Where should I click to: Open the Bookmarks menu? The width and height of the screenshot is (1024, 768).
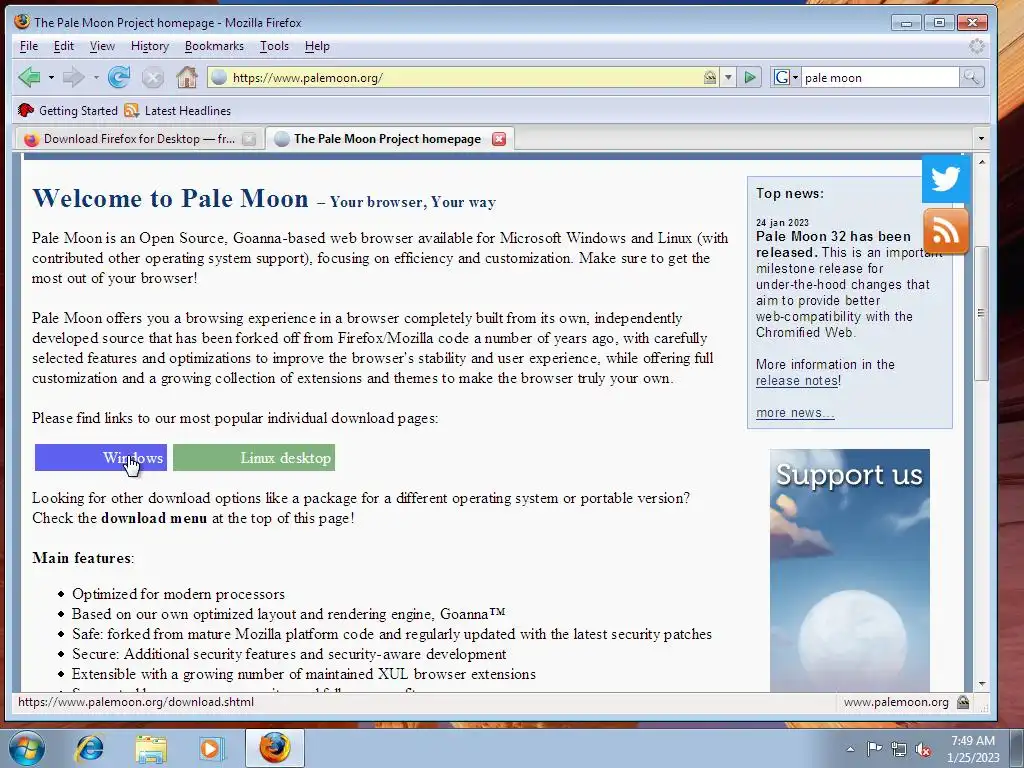[214, 46]
